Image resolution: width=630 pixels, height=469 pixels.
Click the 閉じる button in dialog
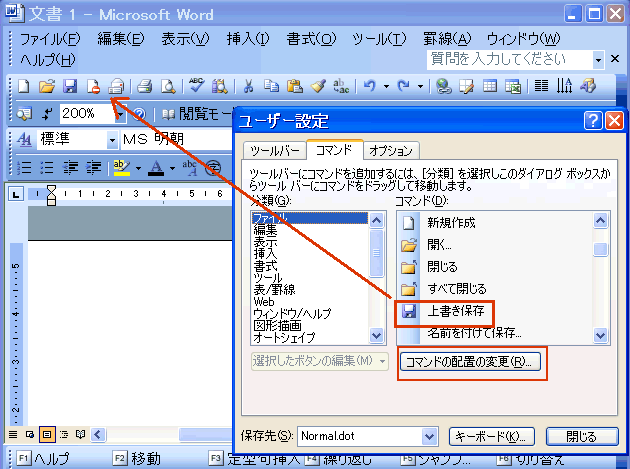click(582, 436)
